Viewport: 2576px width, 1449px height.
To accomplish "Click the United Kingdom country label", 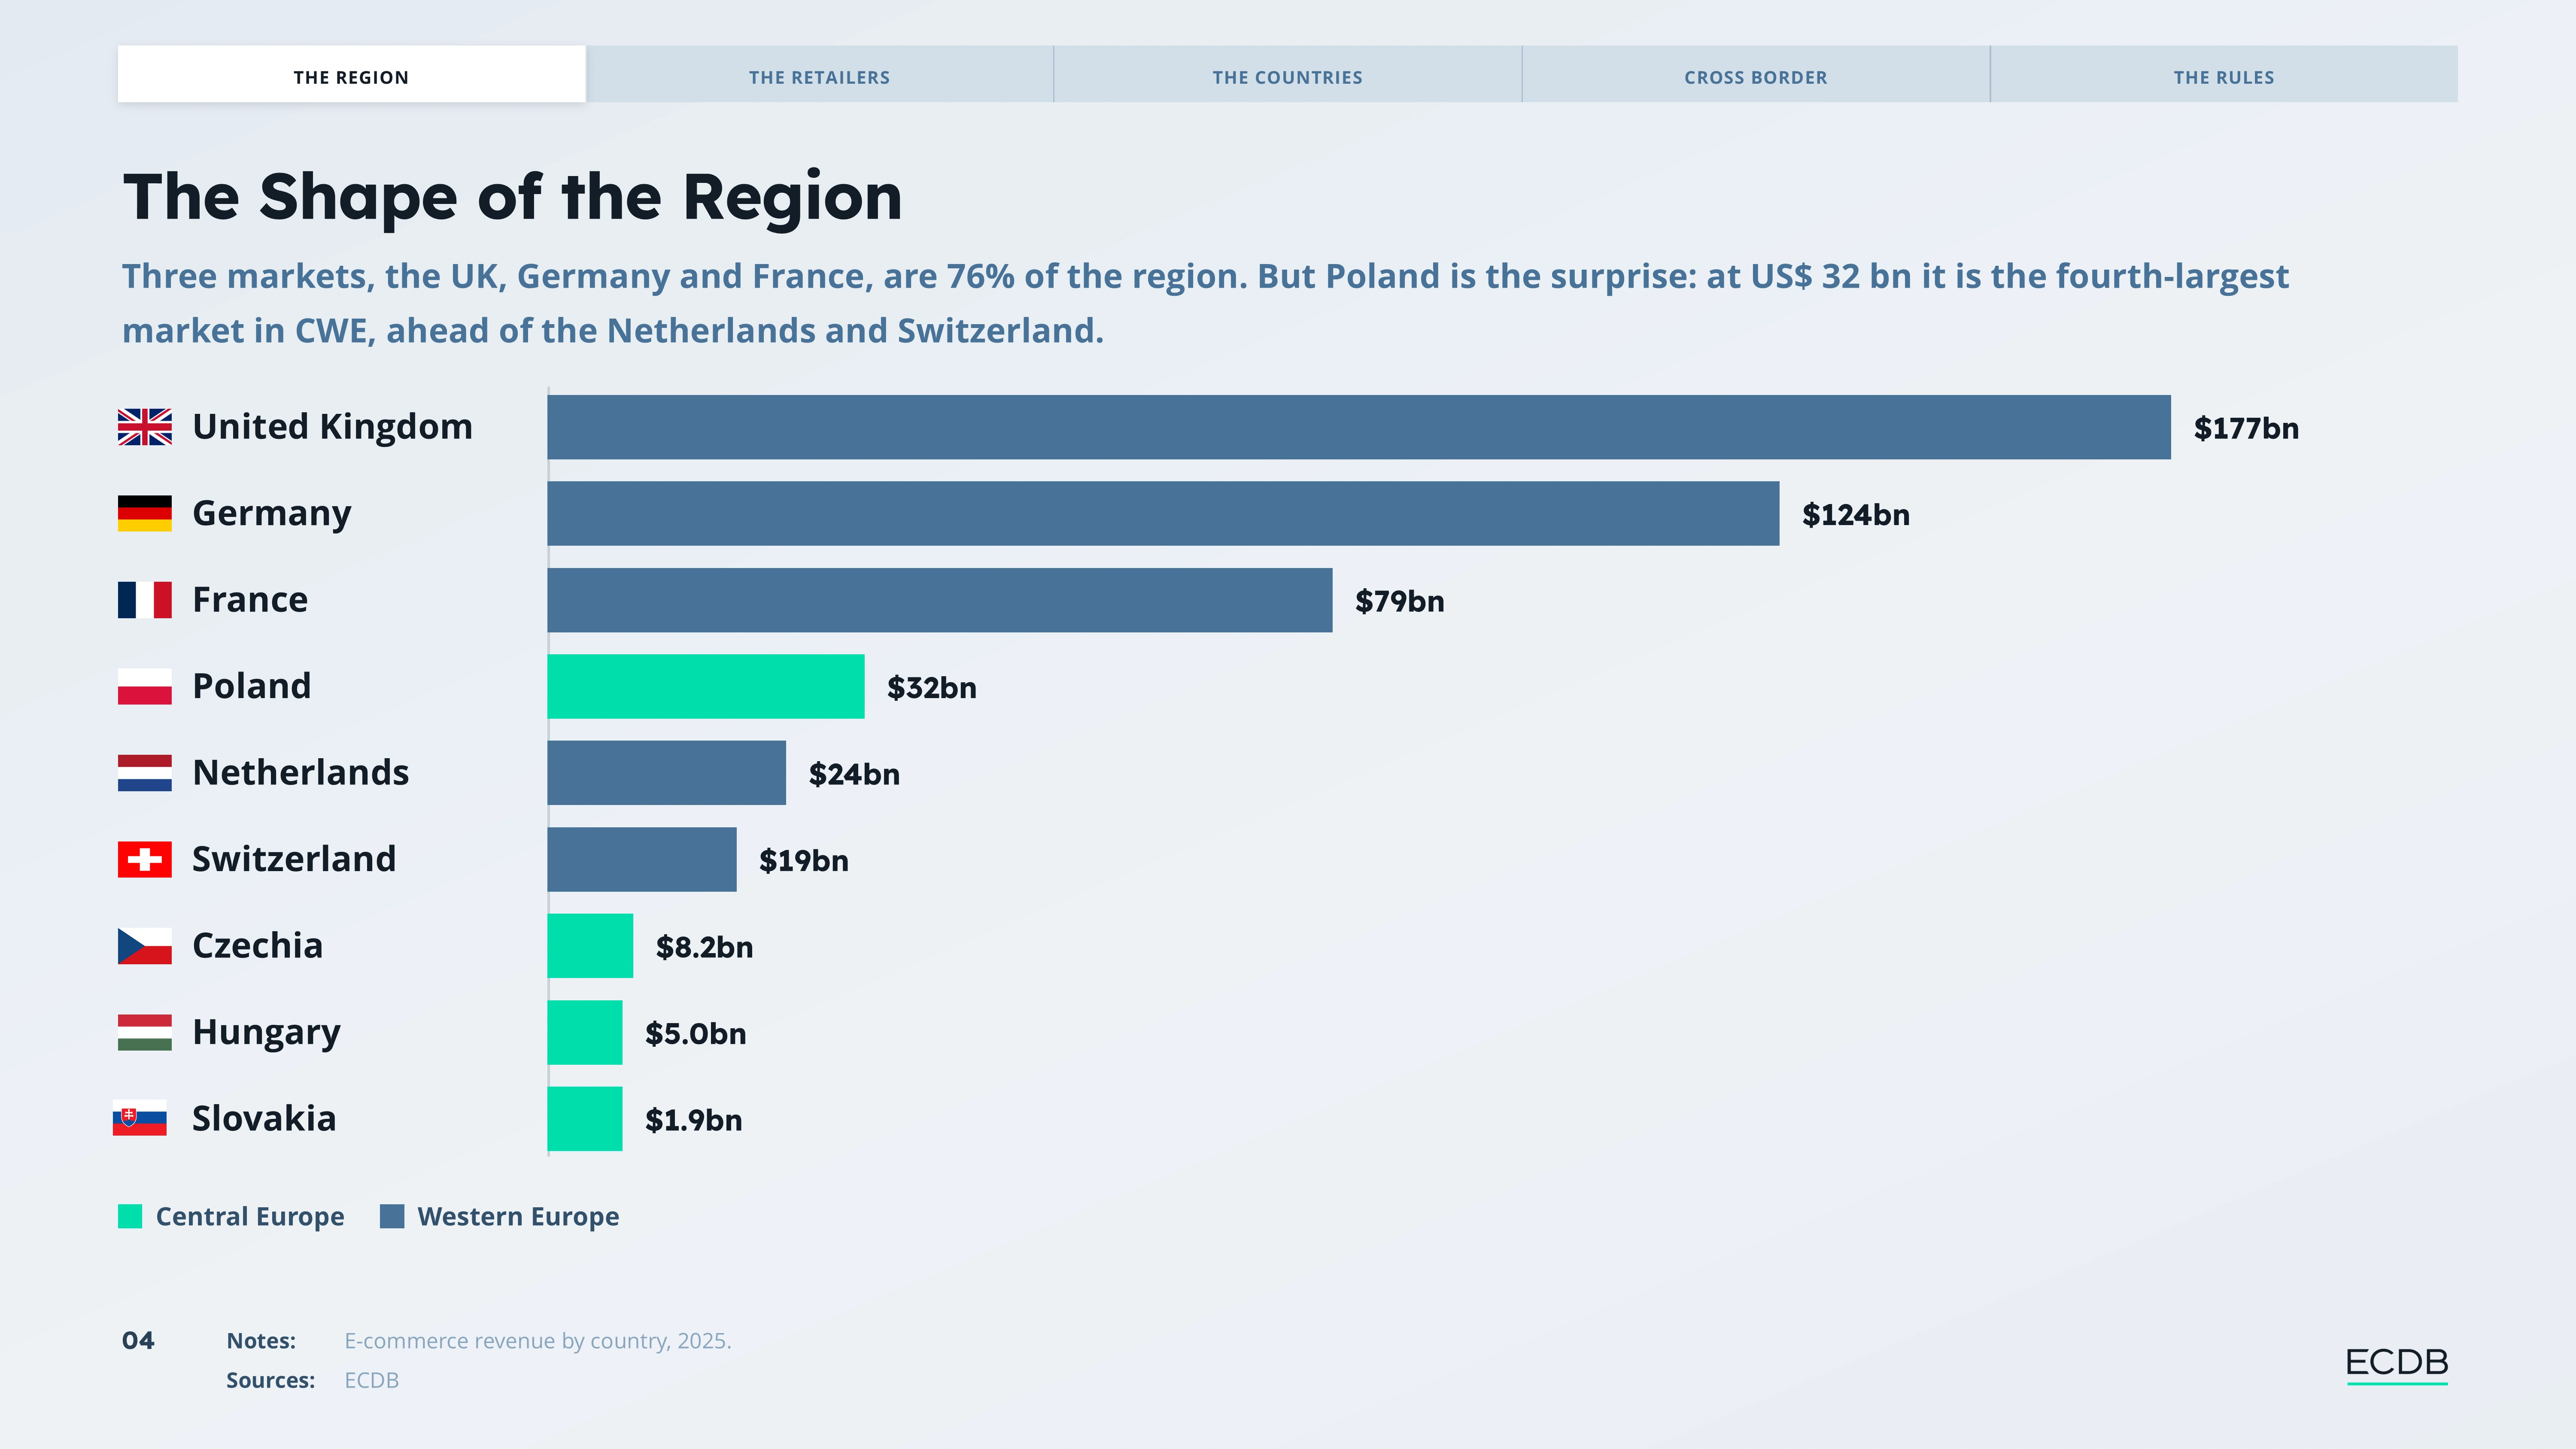I will pyautogui.click(x=332, y=427).
